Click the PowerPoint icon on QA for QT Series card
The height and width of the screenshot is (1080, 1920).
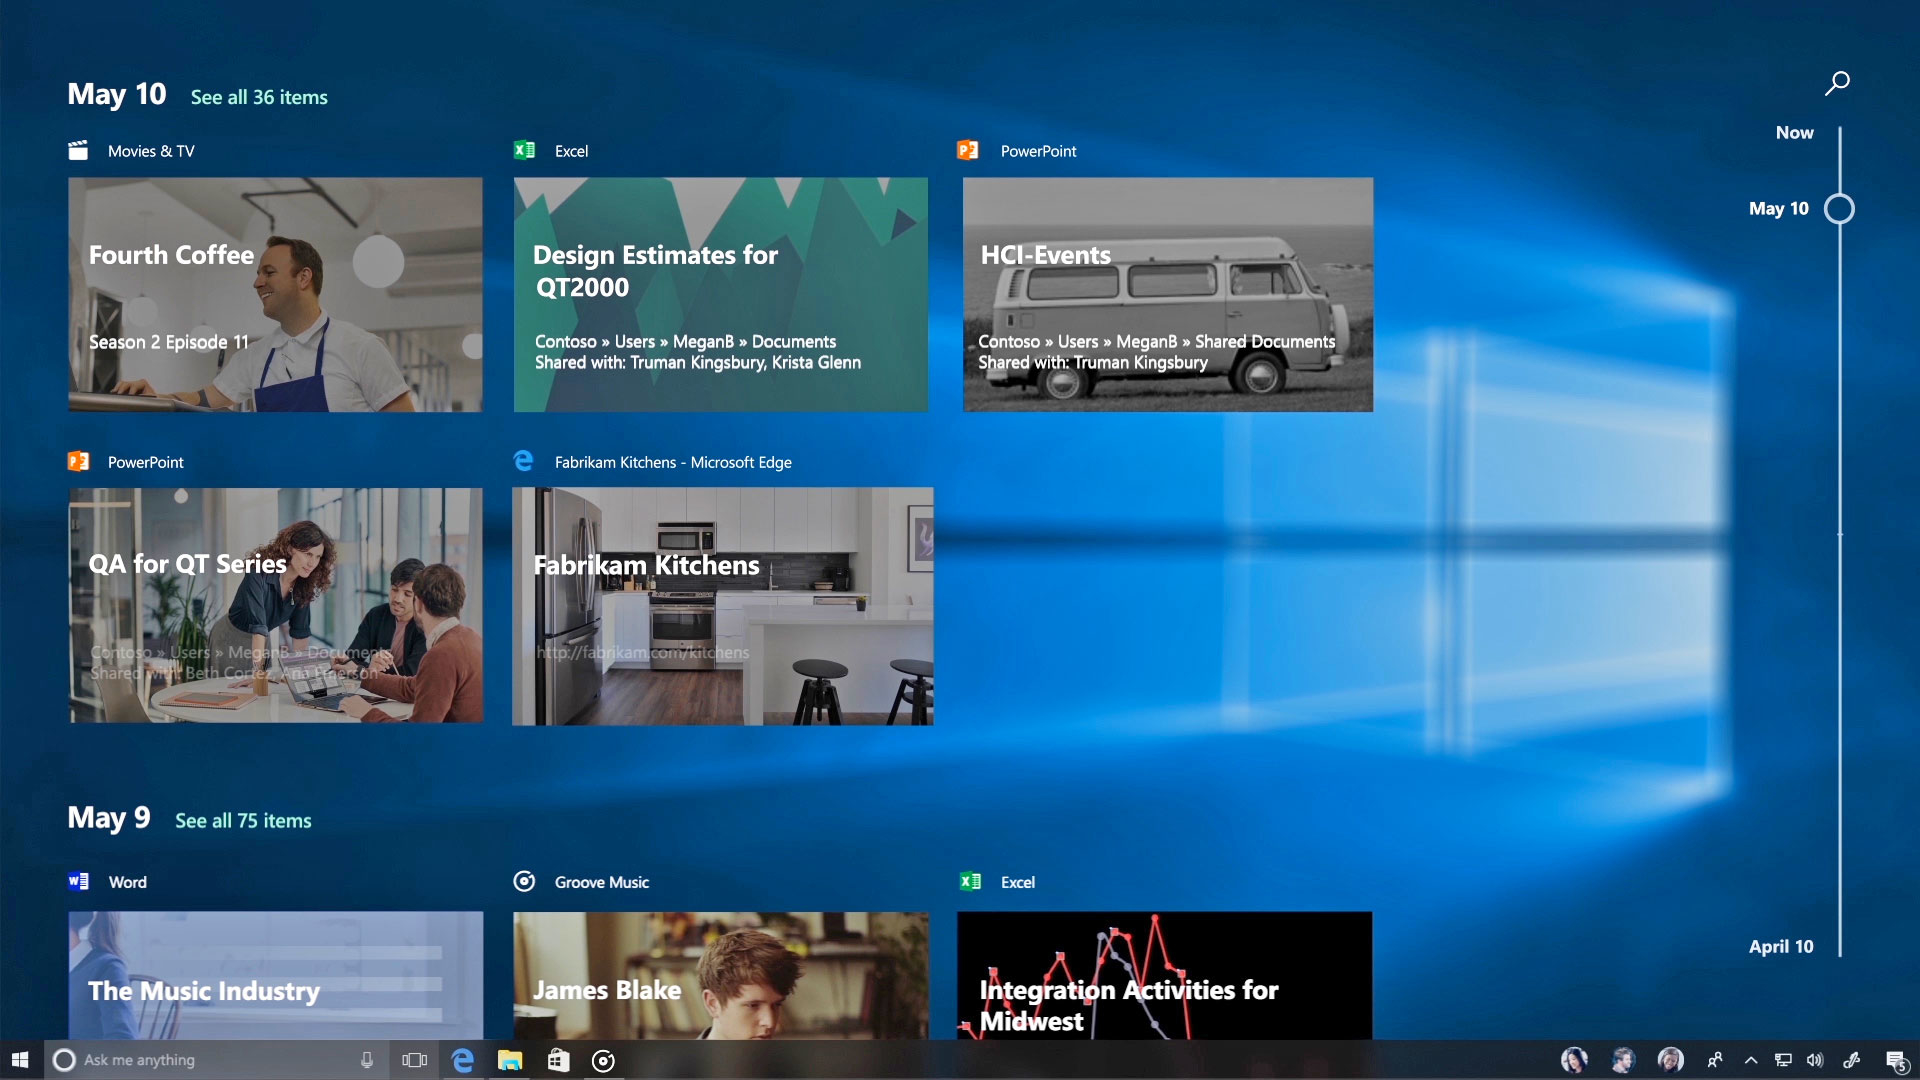(79, 460)
